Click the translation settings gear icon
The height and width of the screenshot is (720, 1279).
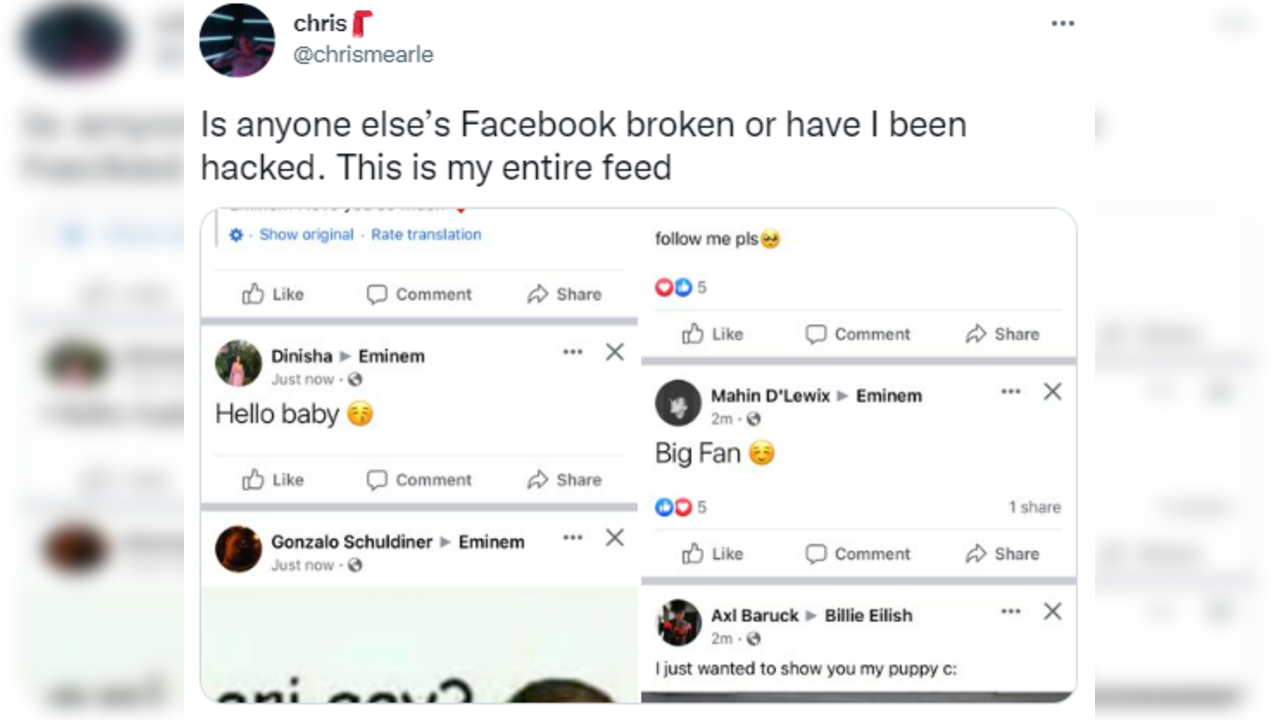coord(234,234)
